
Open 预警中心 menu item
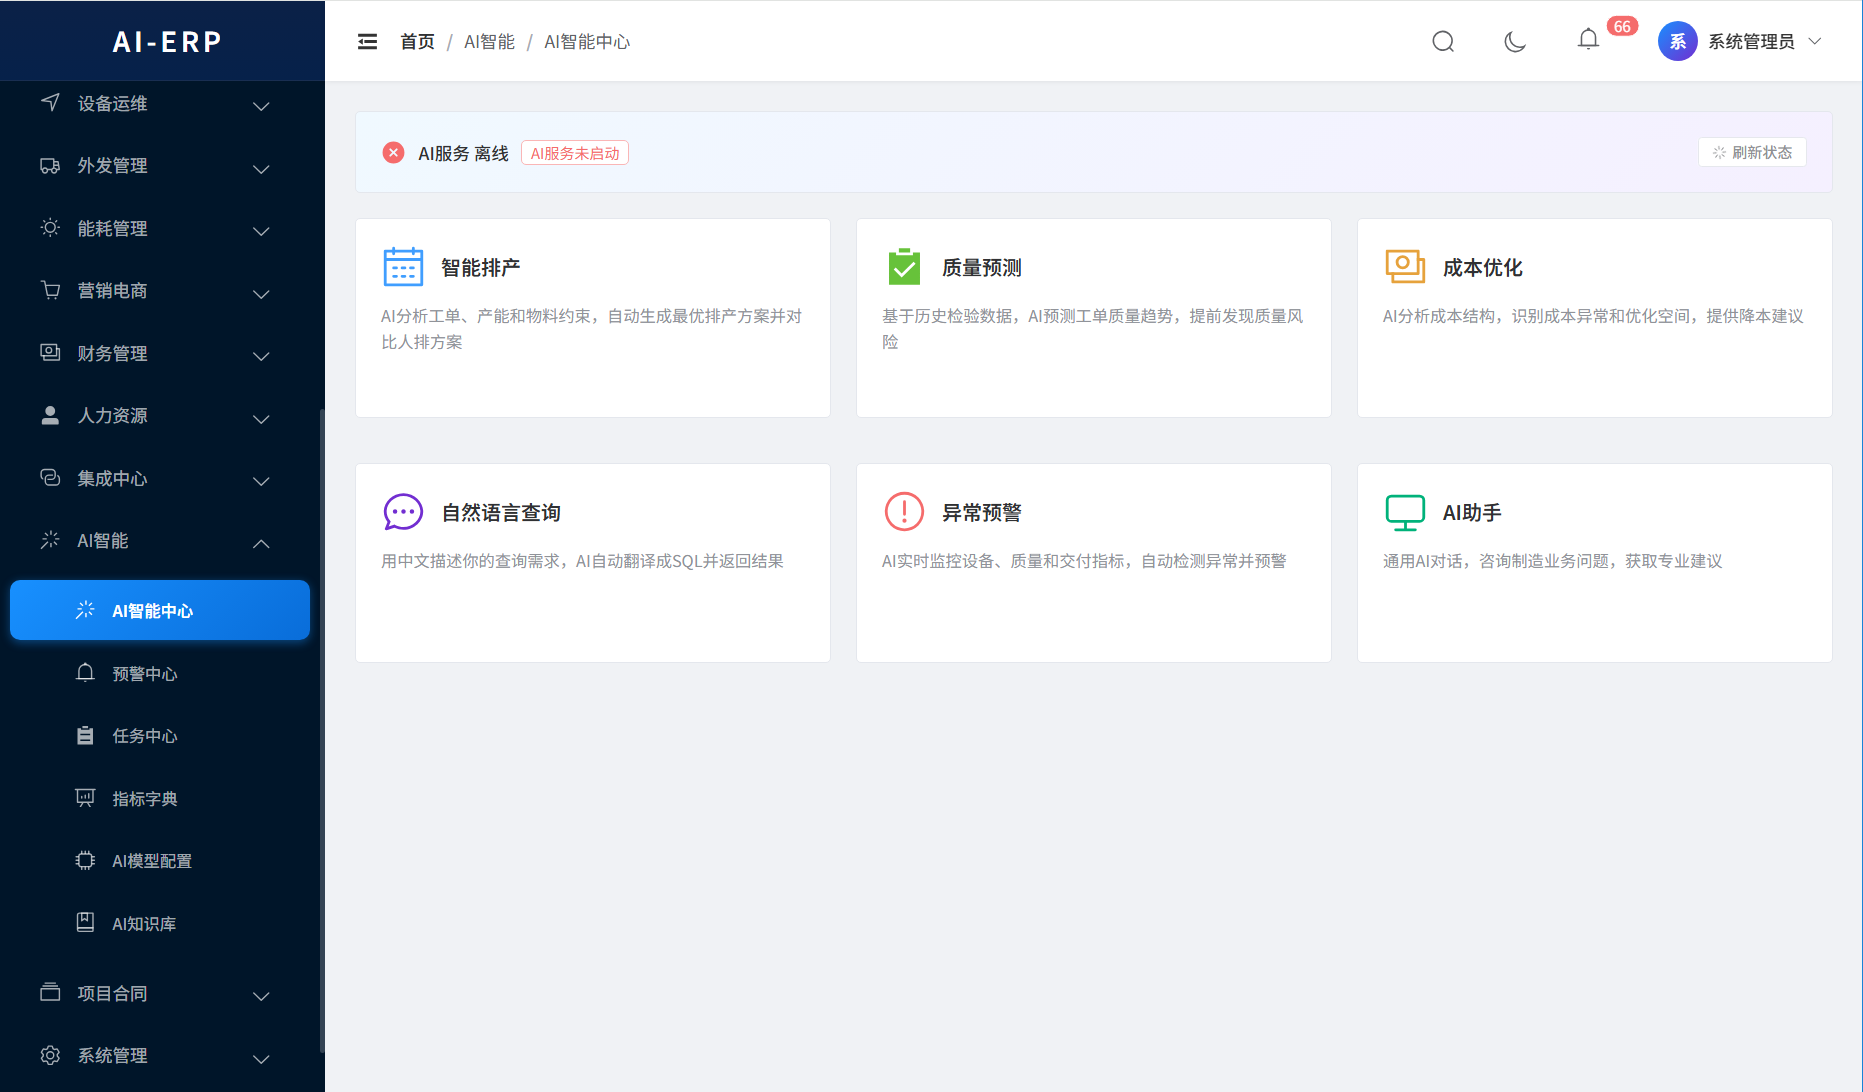coord(160,673)
